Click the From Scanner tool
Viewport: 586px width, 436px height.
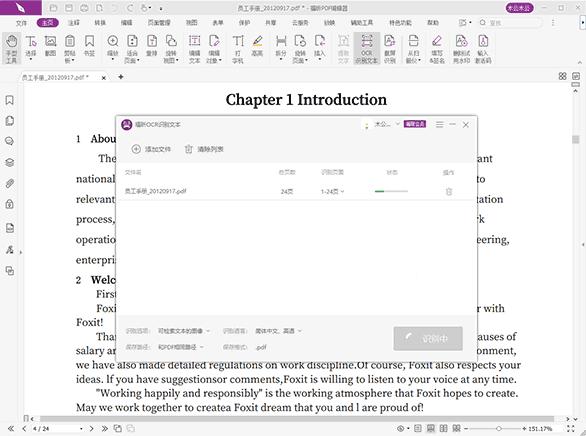413,49
